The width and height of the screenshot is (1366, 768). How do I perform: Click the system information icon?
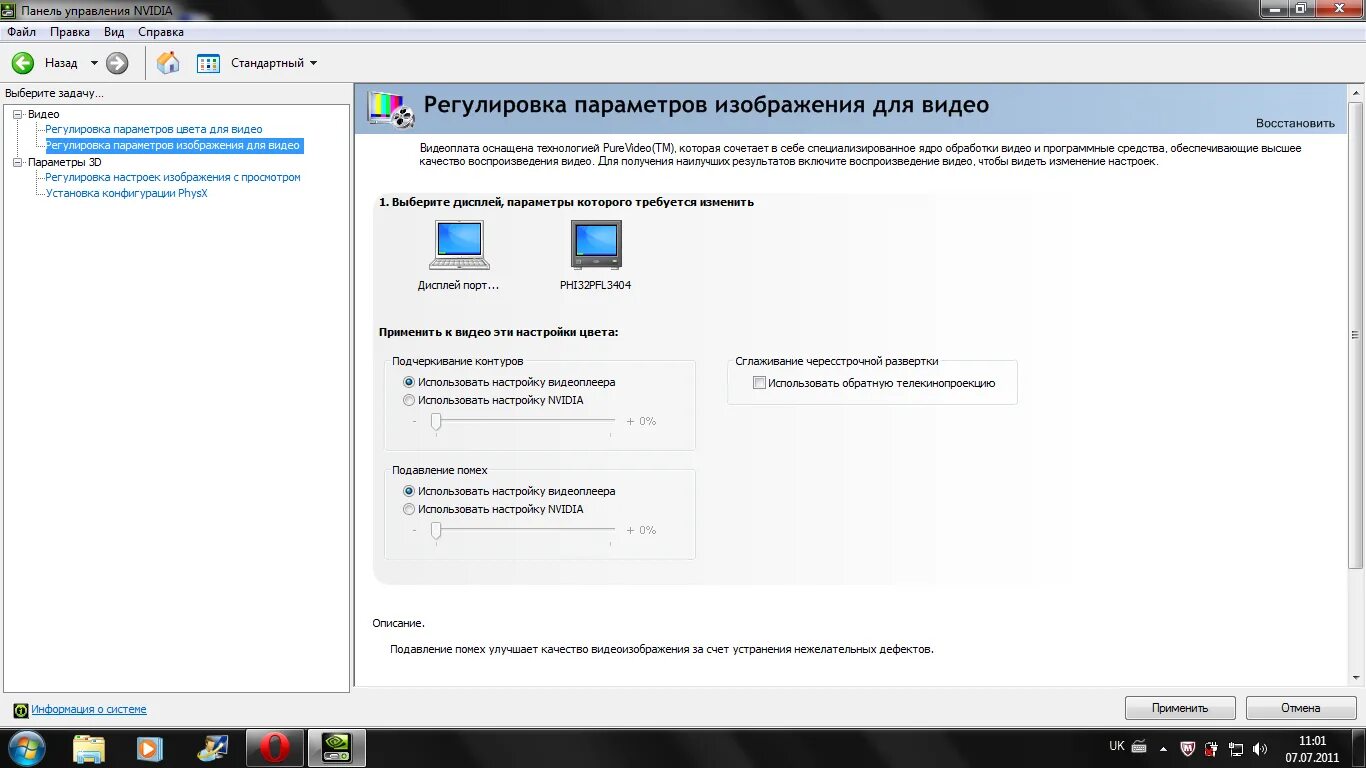click(20, 710)
